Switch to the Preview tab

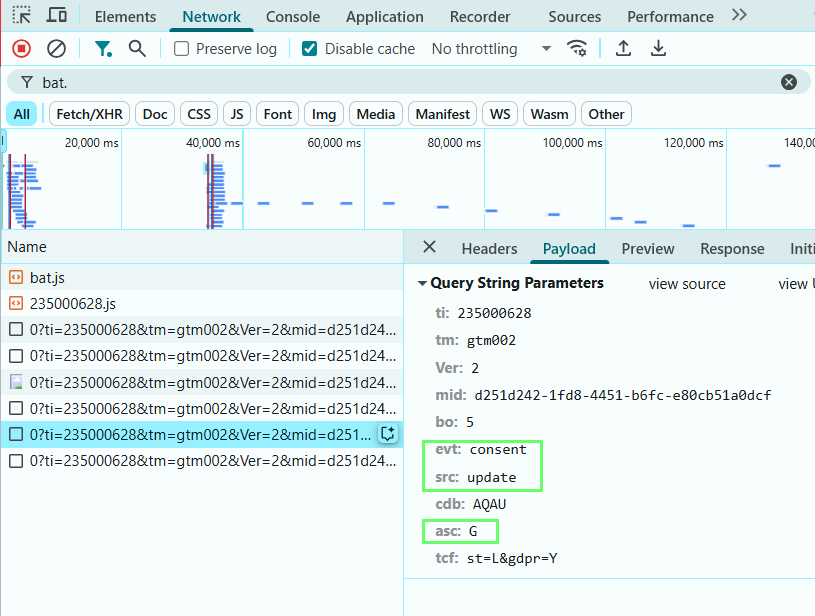click(x=648, y=248)
